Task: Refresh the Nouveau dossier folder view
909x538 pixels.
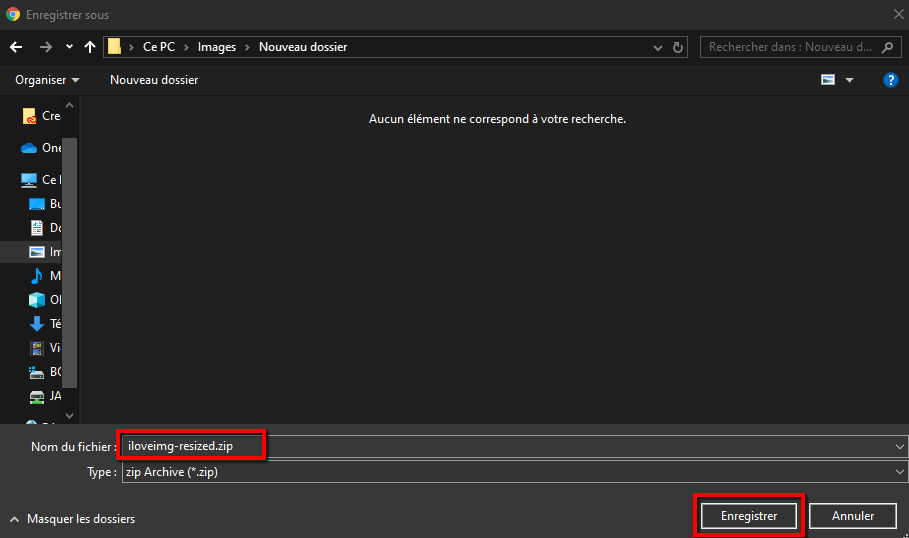Action: pyautogui.click(x=678, y=47)
